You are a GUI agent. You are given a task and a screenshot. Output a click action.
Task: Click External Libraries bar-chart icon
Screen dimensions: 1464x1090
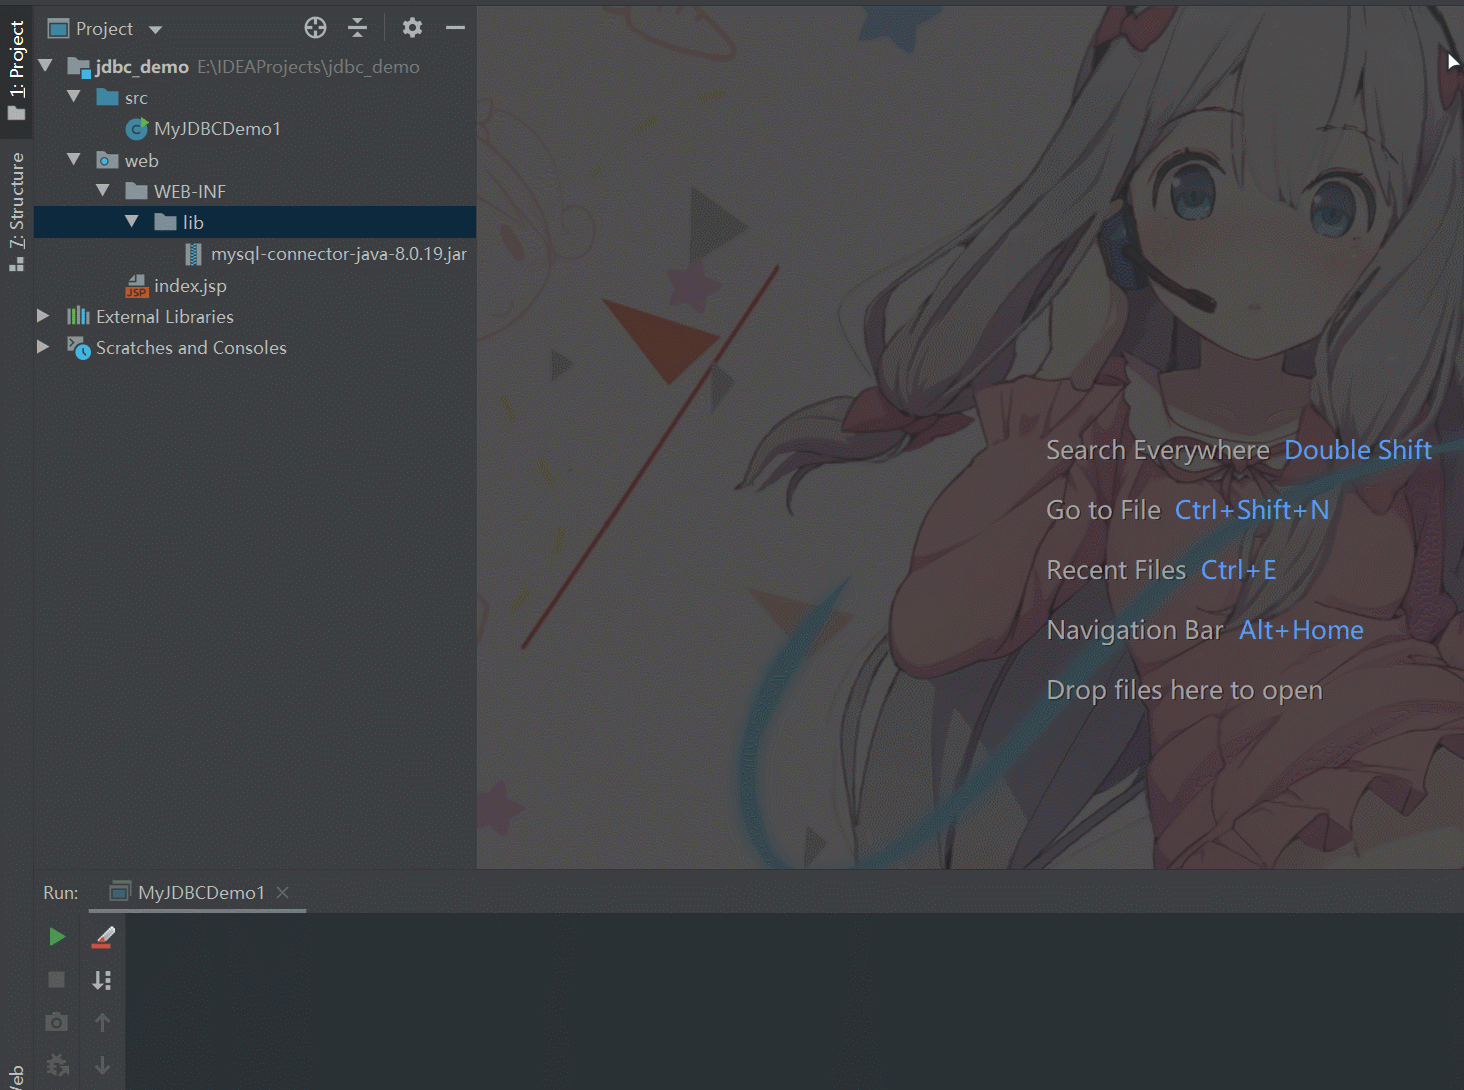coord(78,316)
